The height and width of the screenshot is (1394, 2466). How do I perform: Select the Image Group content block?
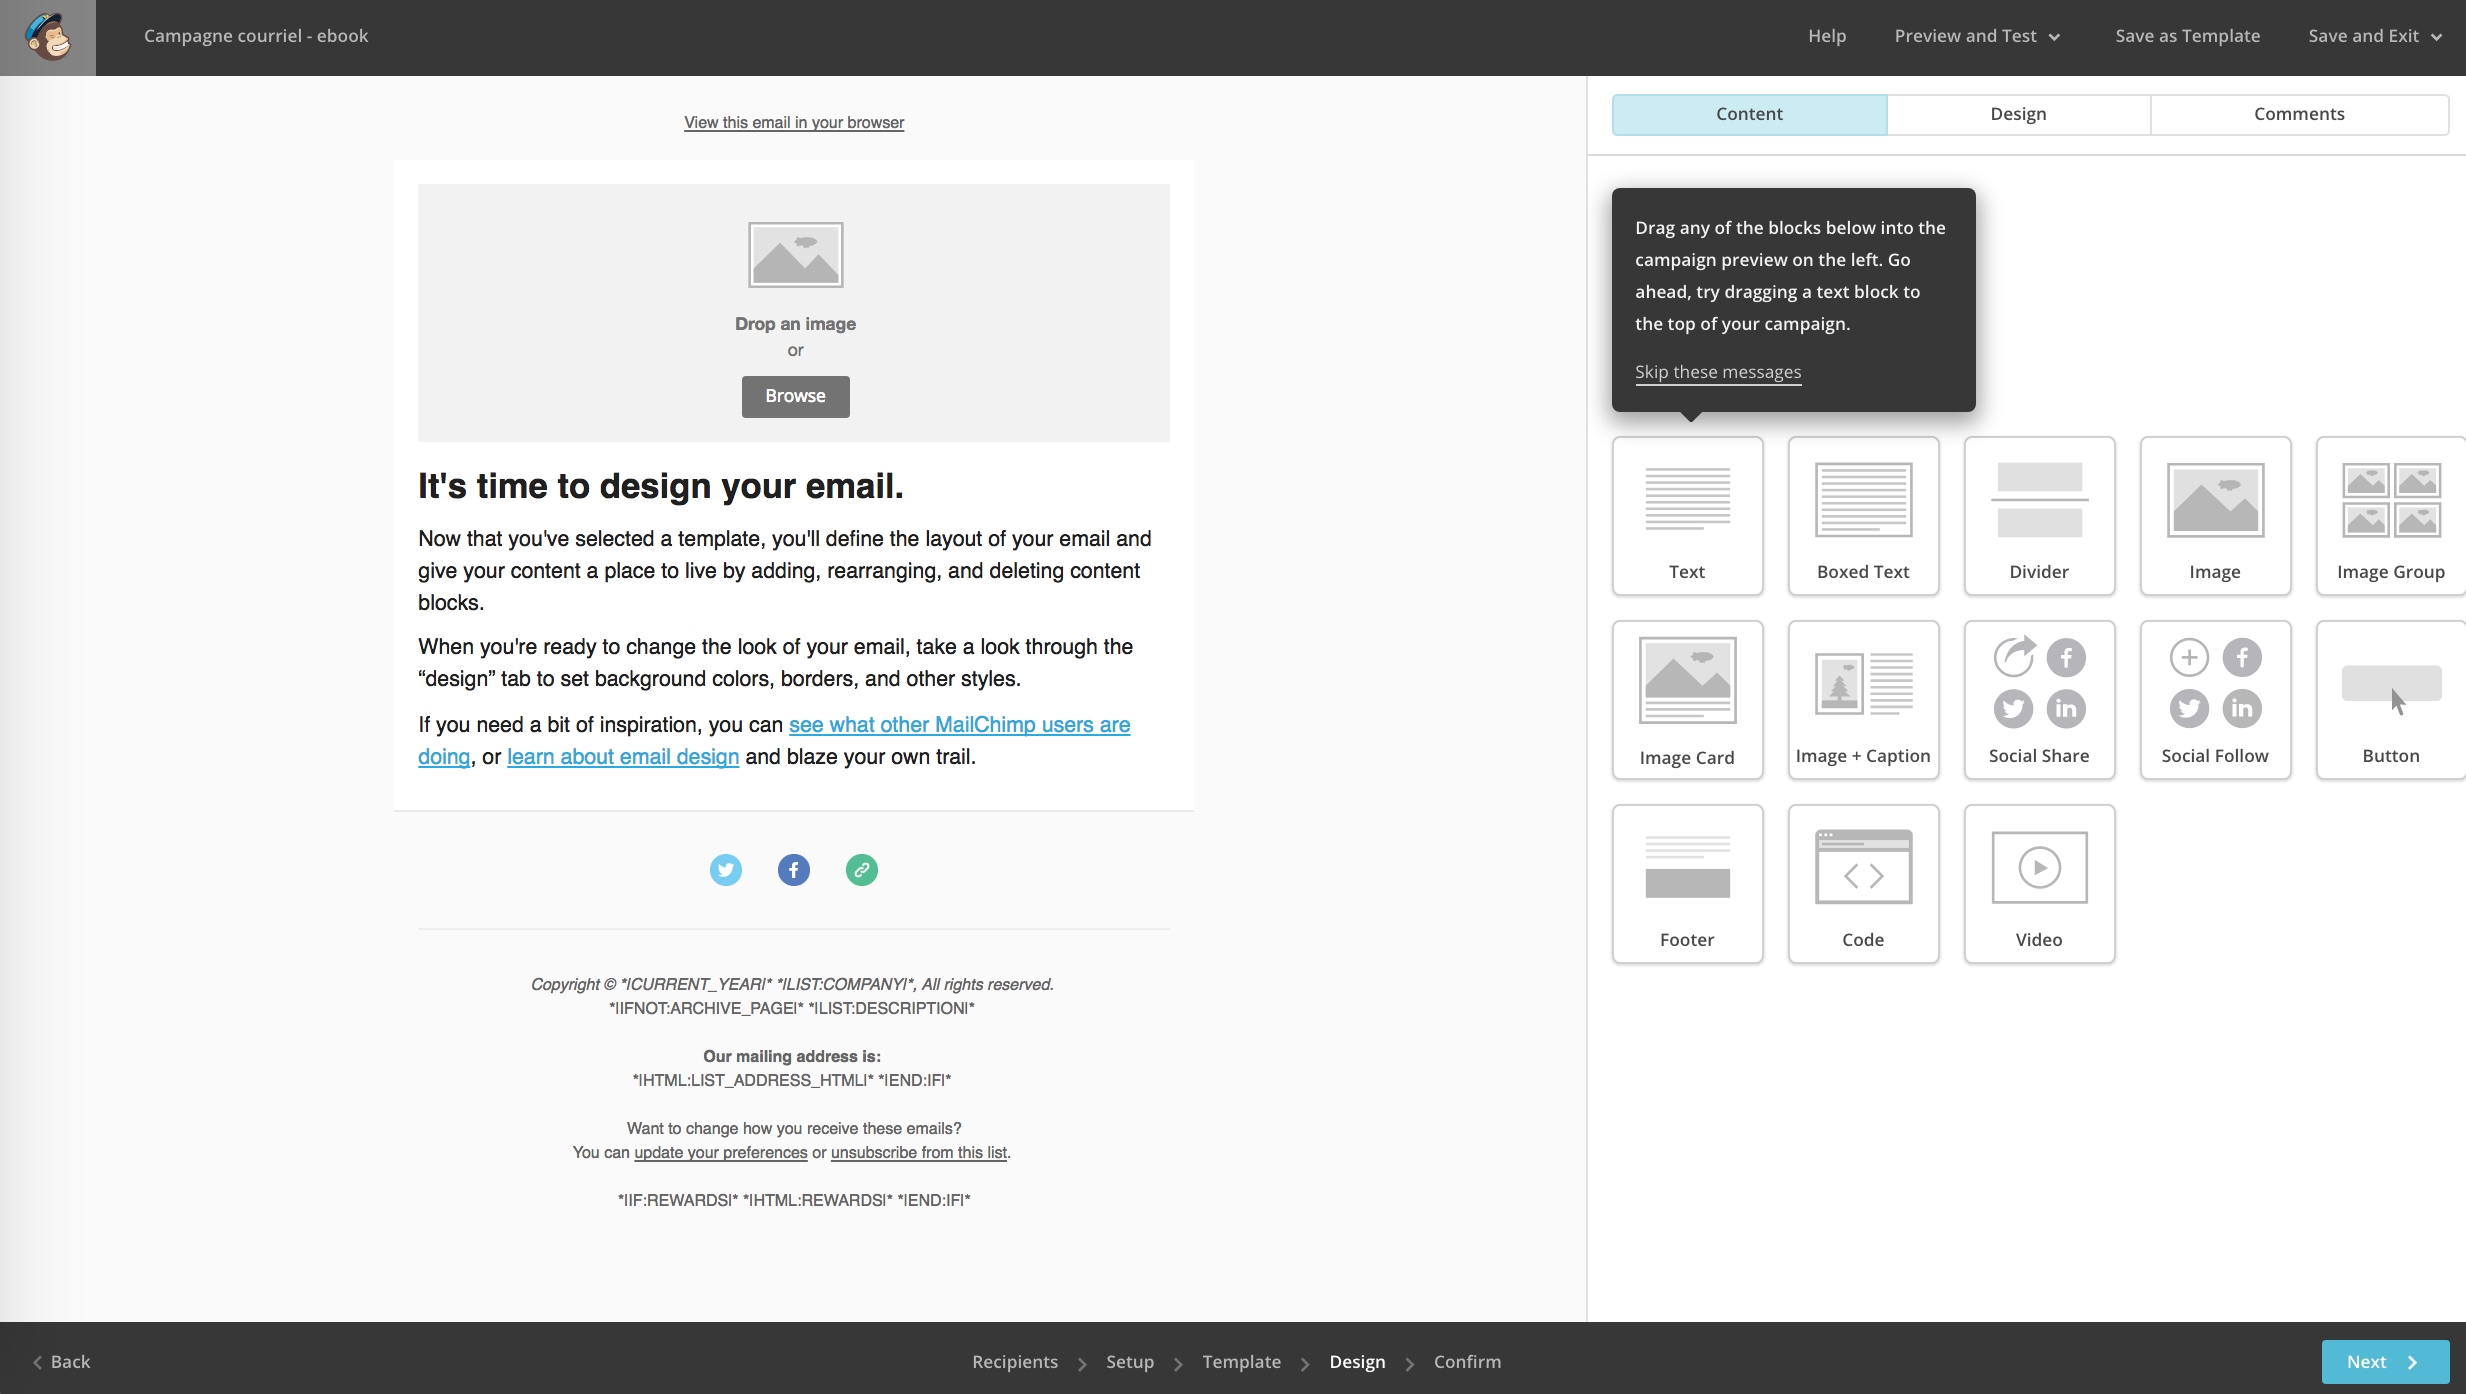pyautogui.click(x=2391, y=515)
